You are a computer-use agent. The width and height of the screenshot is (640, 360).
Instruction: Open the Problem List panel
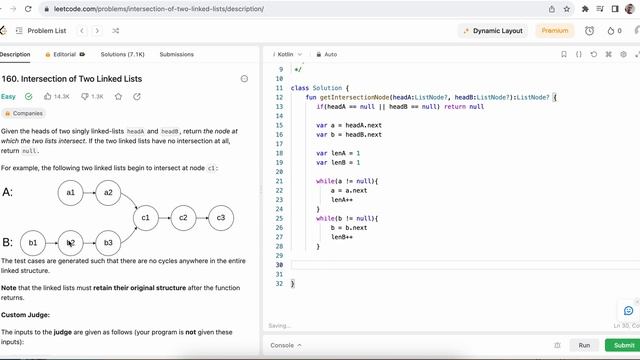(41, 31)
